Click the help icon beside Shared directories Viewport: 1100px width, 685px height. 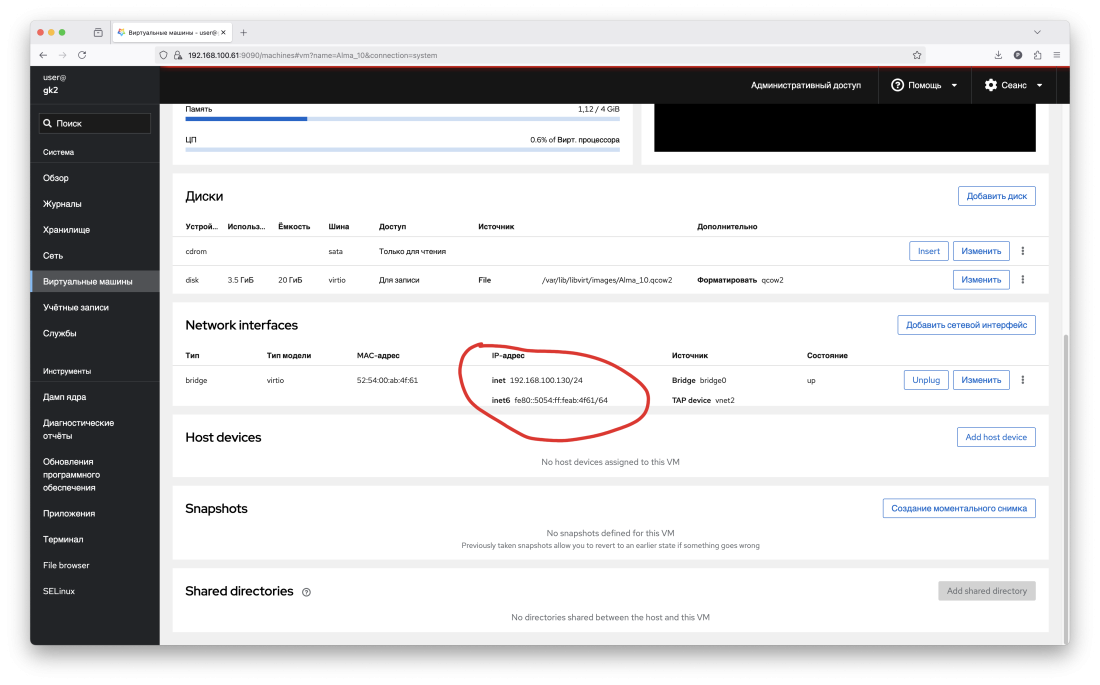[x=306, y=592]
